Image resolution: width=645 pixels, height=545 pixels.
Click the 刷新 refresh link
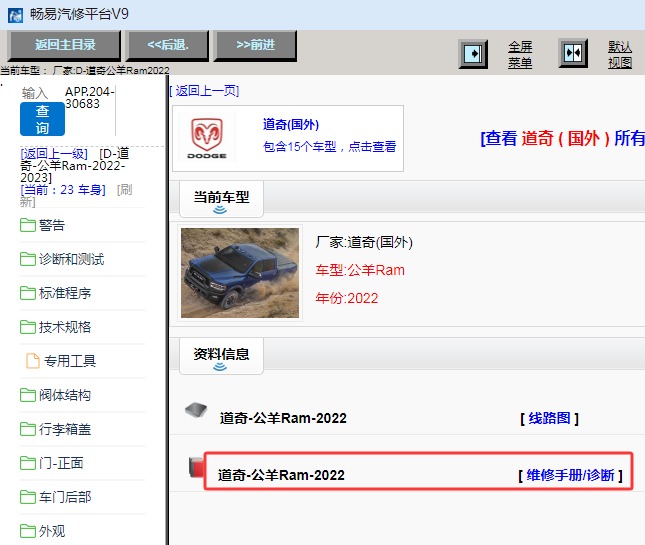pos(76,196)
